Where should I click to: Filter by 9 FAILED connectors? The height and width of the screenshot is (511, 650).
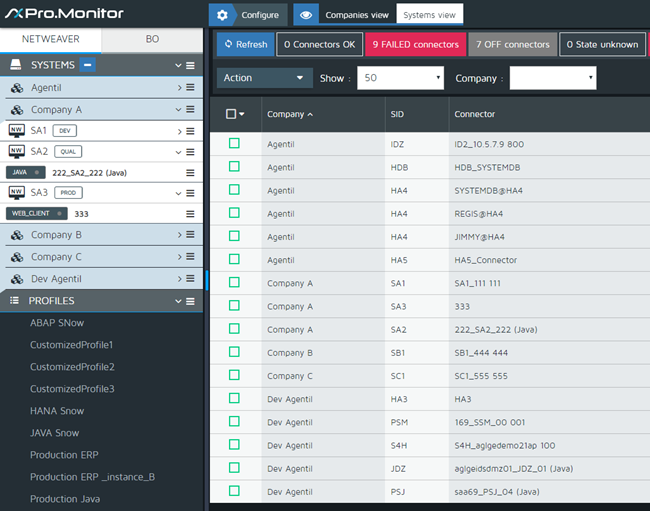click(x=415, y=44)
